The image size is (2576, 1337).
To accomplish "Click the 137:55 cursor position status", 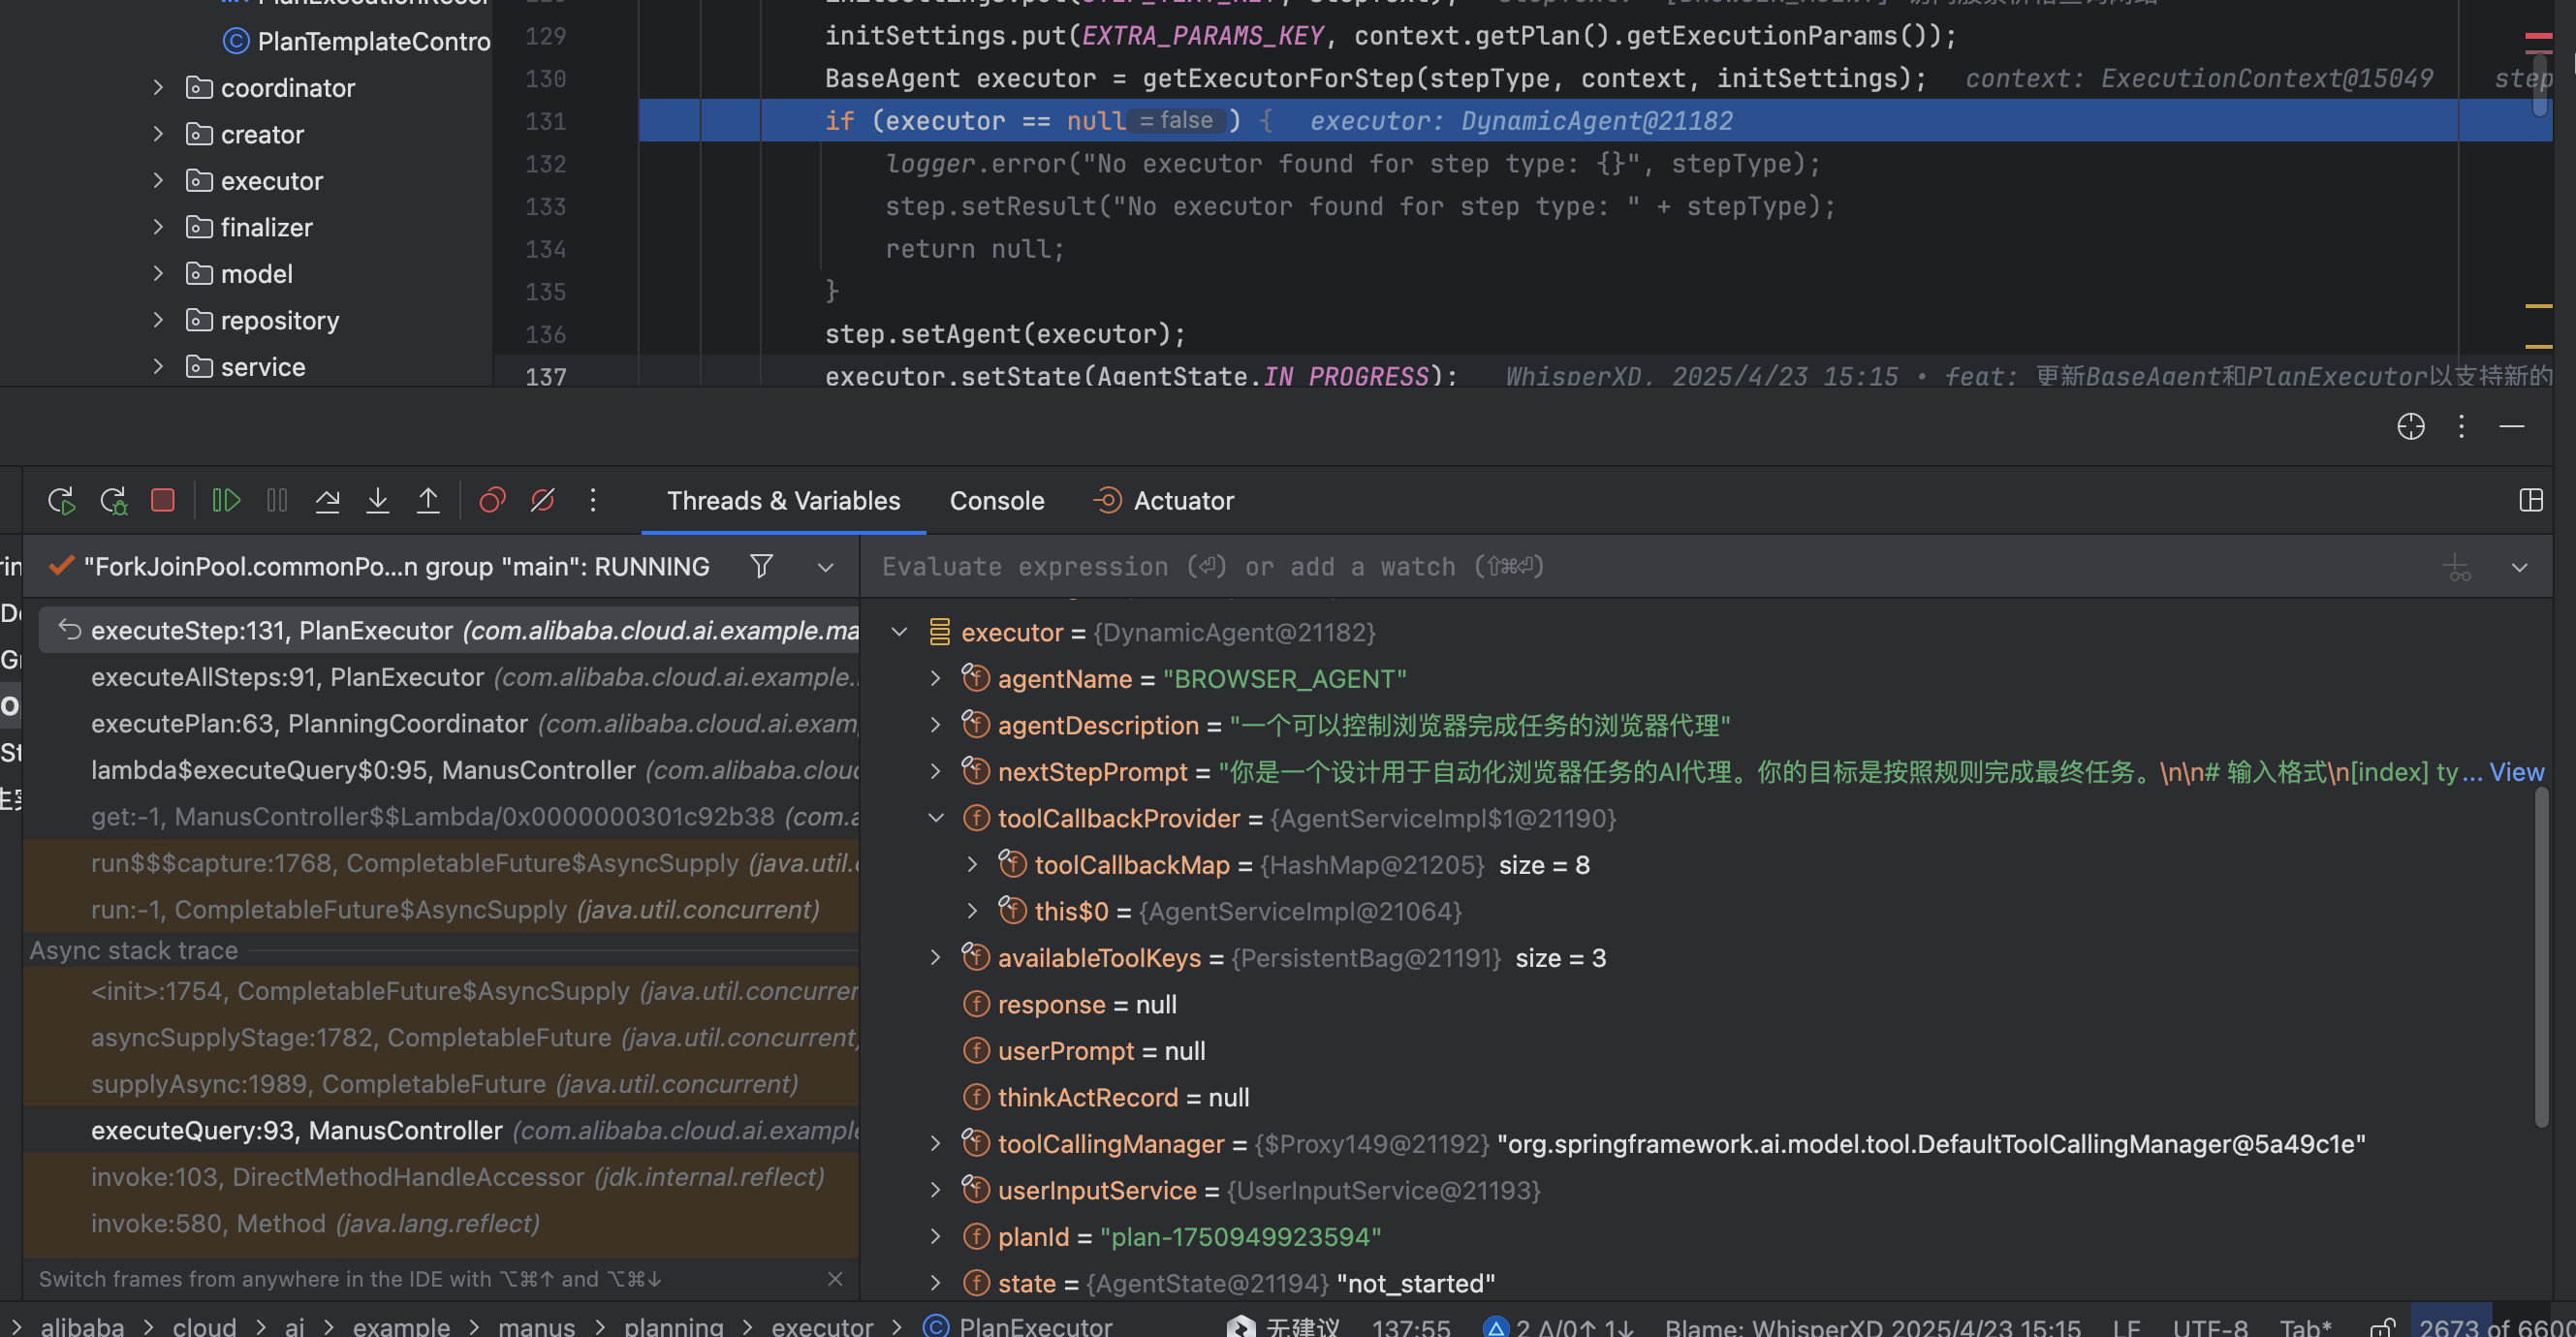I will [1410, 1327].
